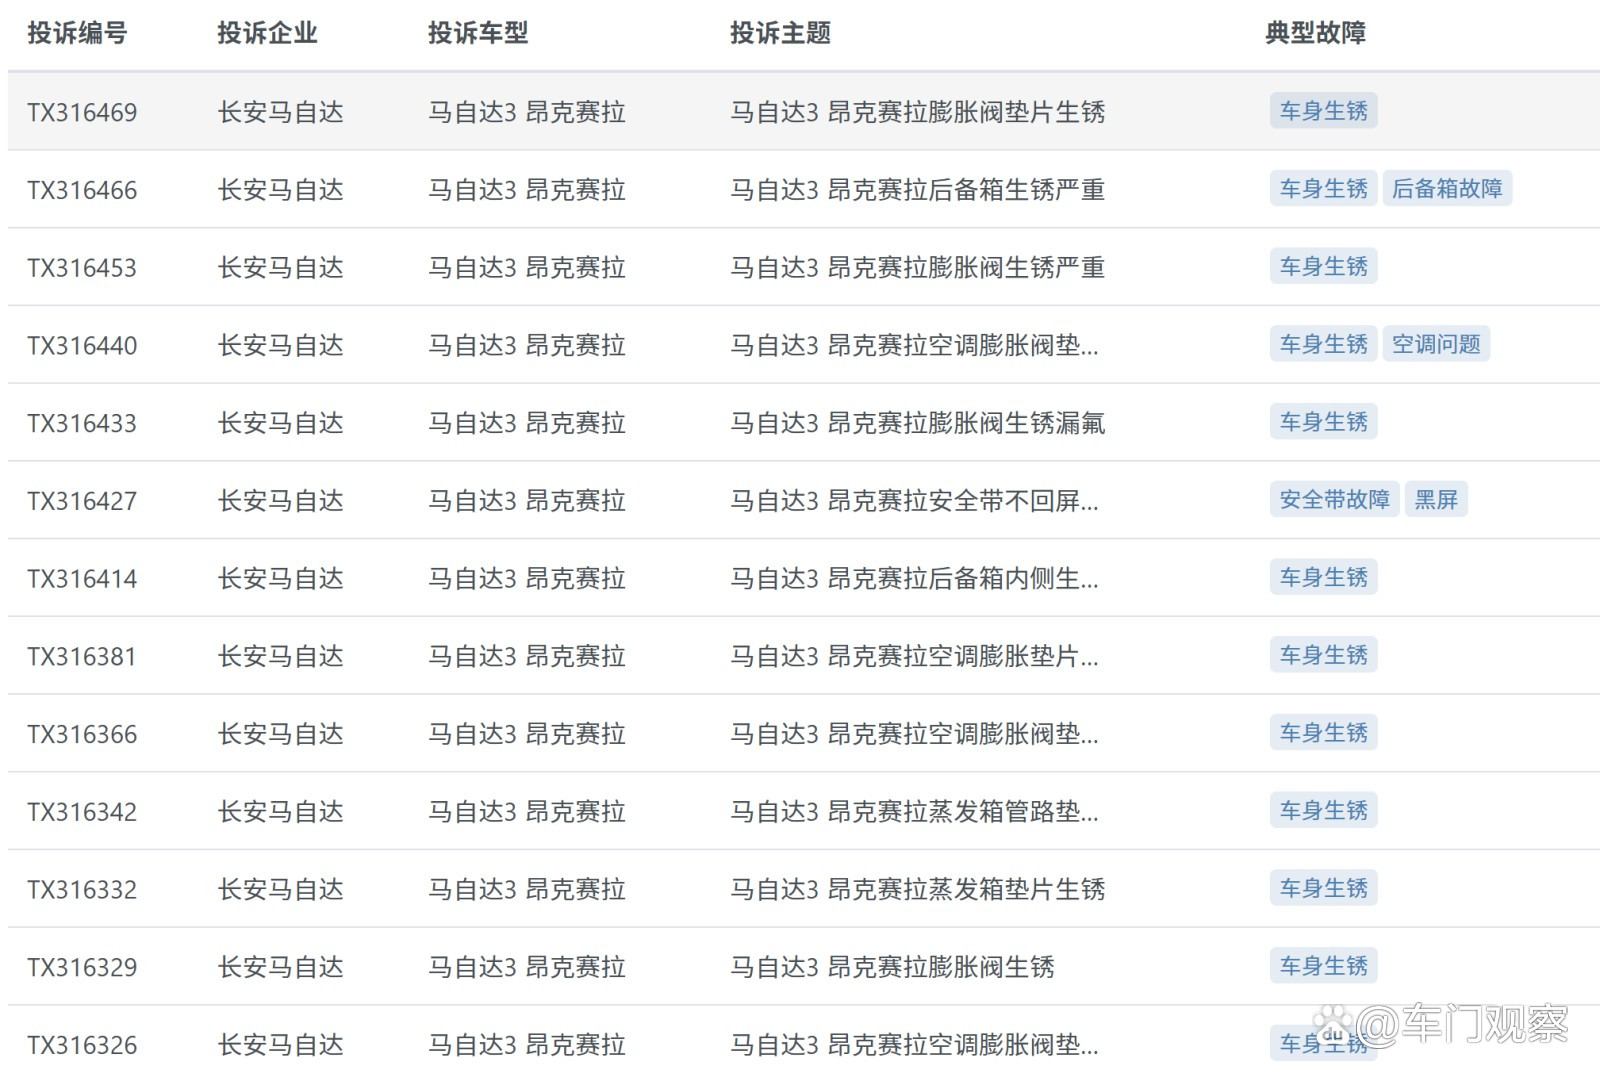
Task: Open complaint TX316427 record
Action: pyautogui.click(x=83, y=501)
